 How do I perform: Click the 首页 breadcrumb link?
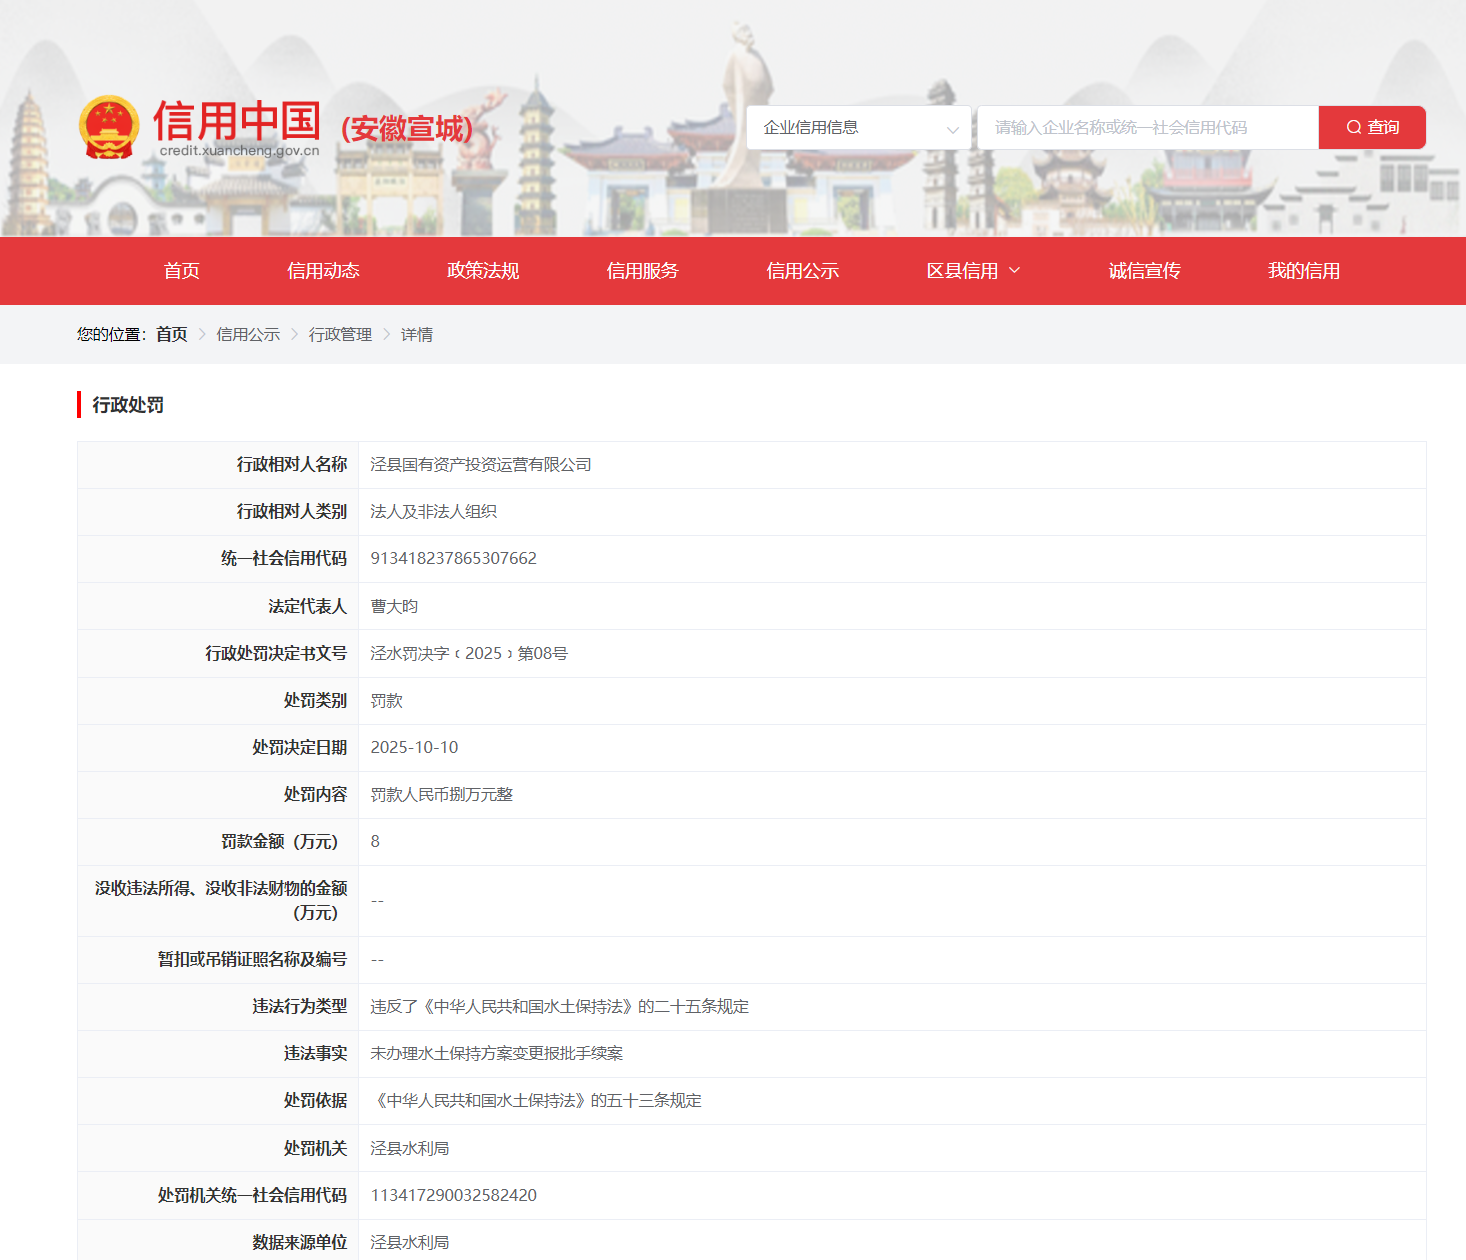click(172, 334)
